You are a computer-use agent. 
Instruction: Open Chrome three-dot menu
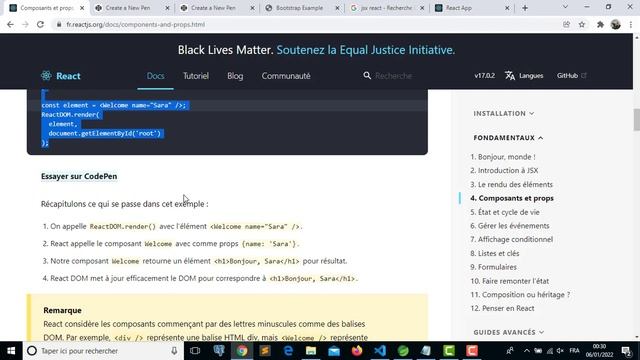tap(631, 24)
